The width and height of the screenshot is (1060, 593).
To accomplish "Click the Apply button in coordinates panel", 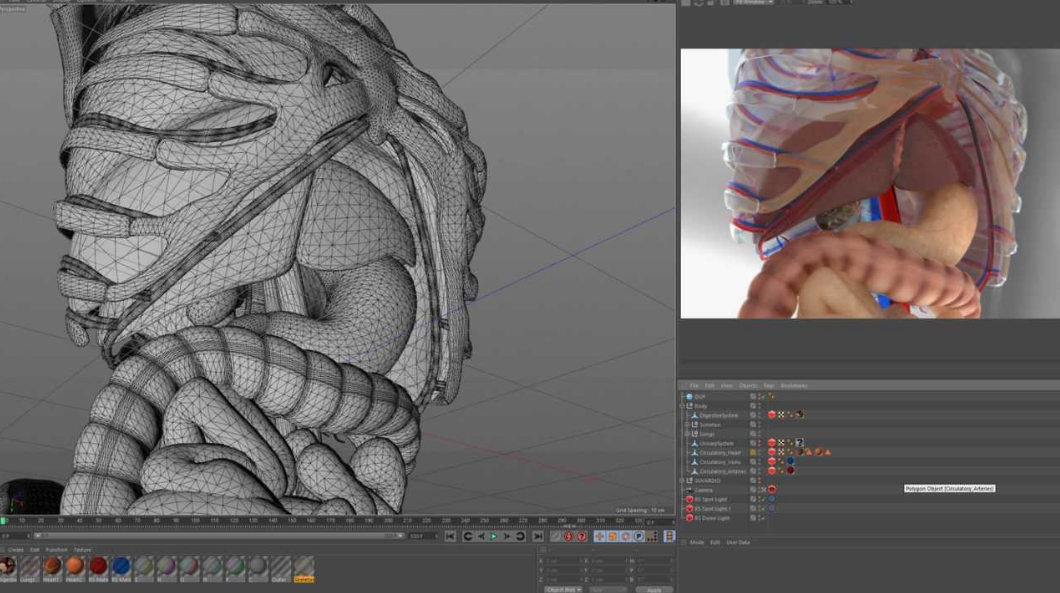I will click(x=653, y=589).
